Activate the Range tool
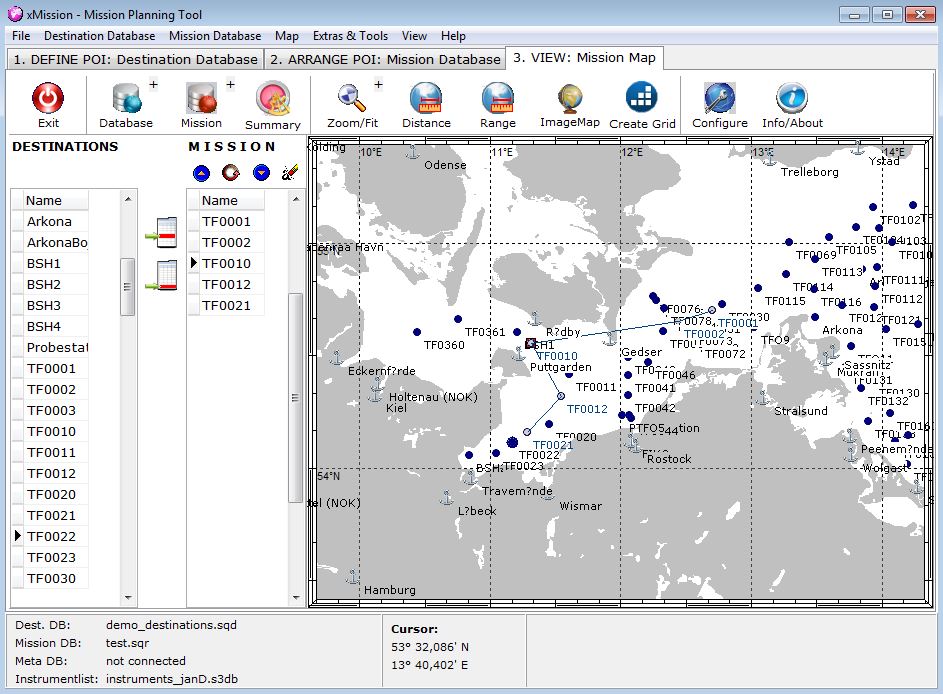943x694 pixels. (x=497, y=99)
